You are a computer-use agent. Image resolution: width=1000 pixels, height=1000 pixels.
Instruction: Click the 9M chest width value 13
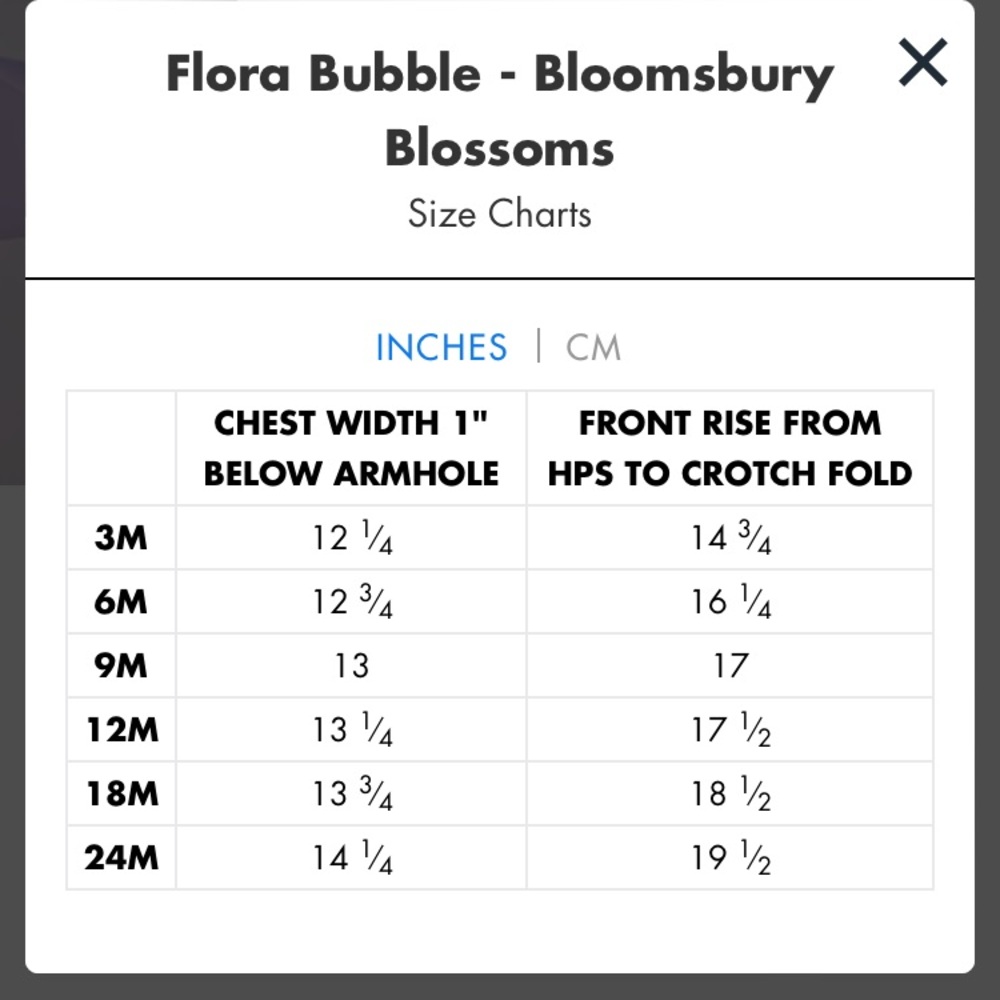click(351, 666)
